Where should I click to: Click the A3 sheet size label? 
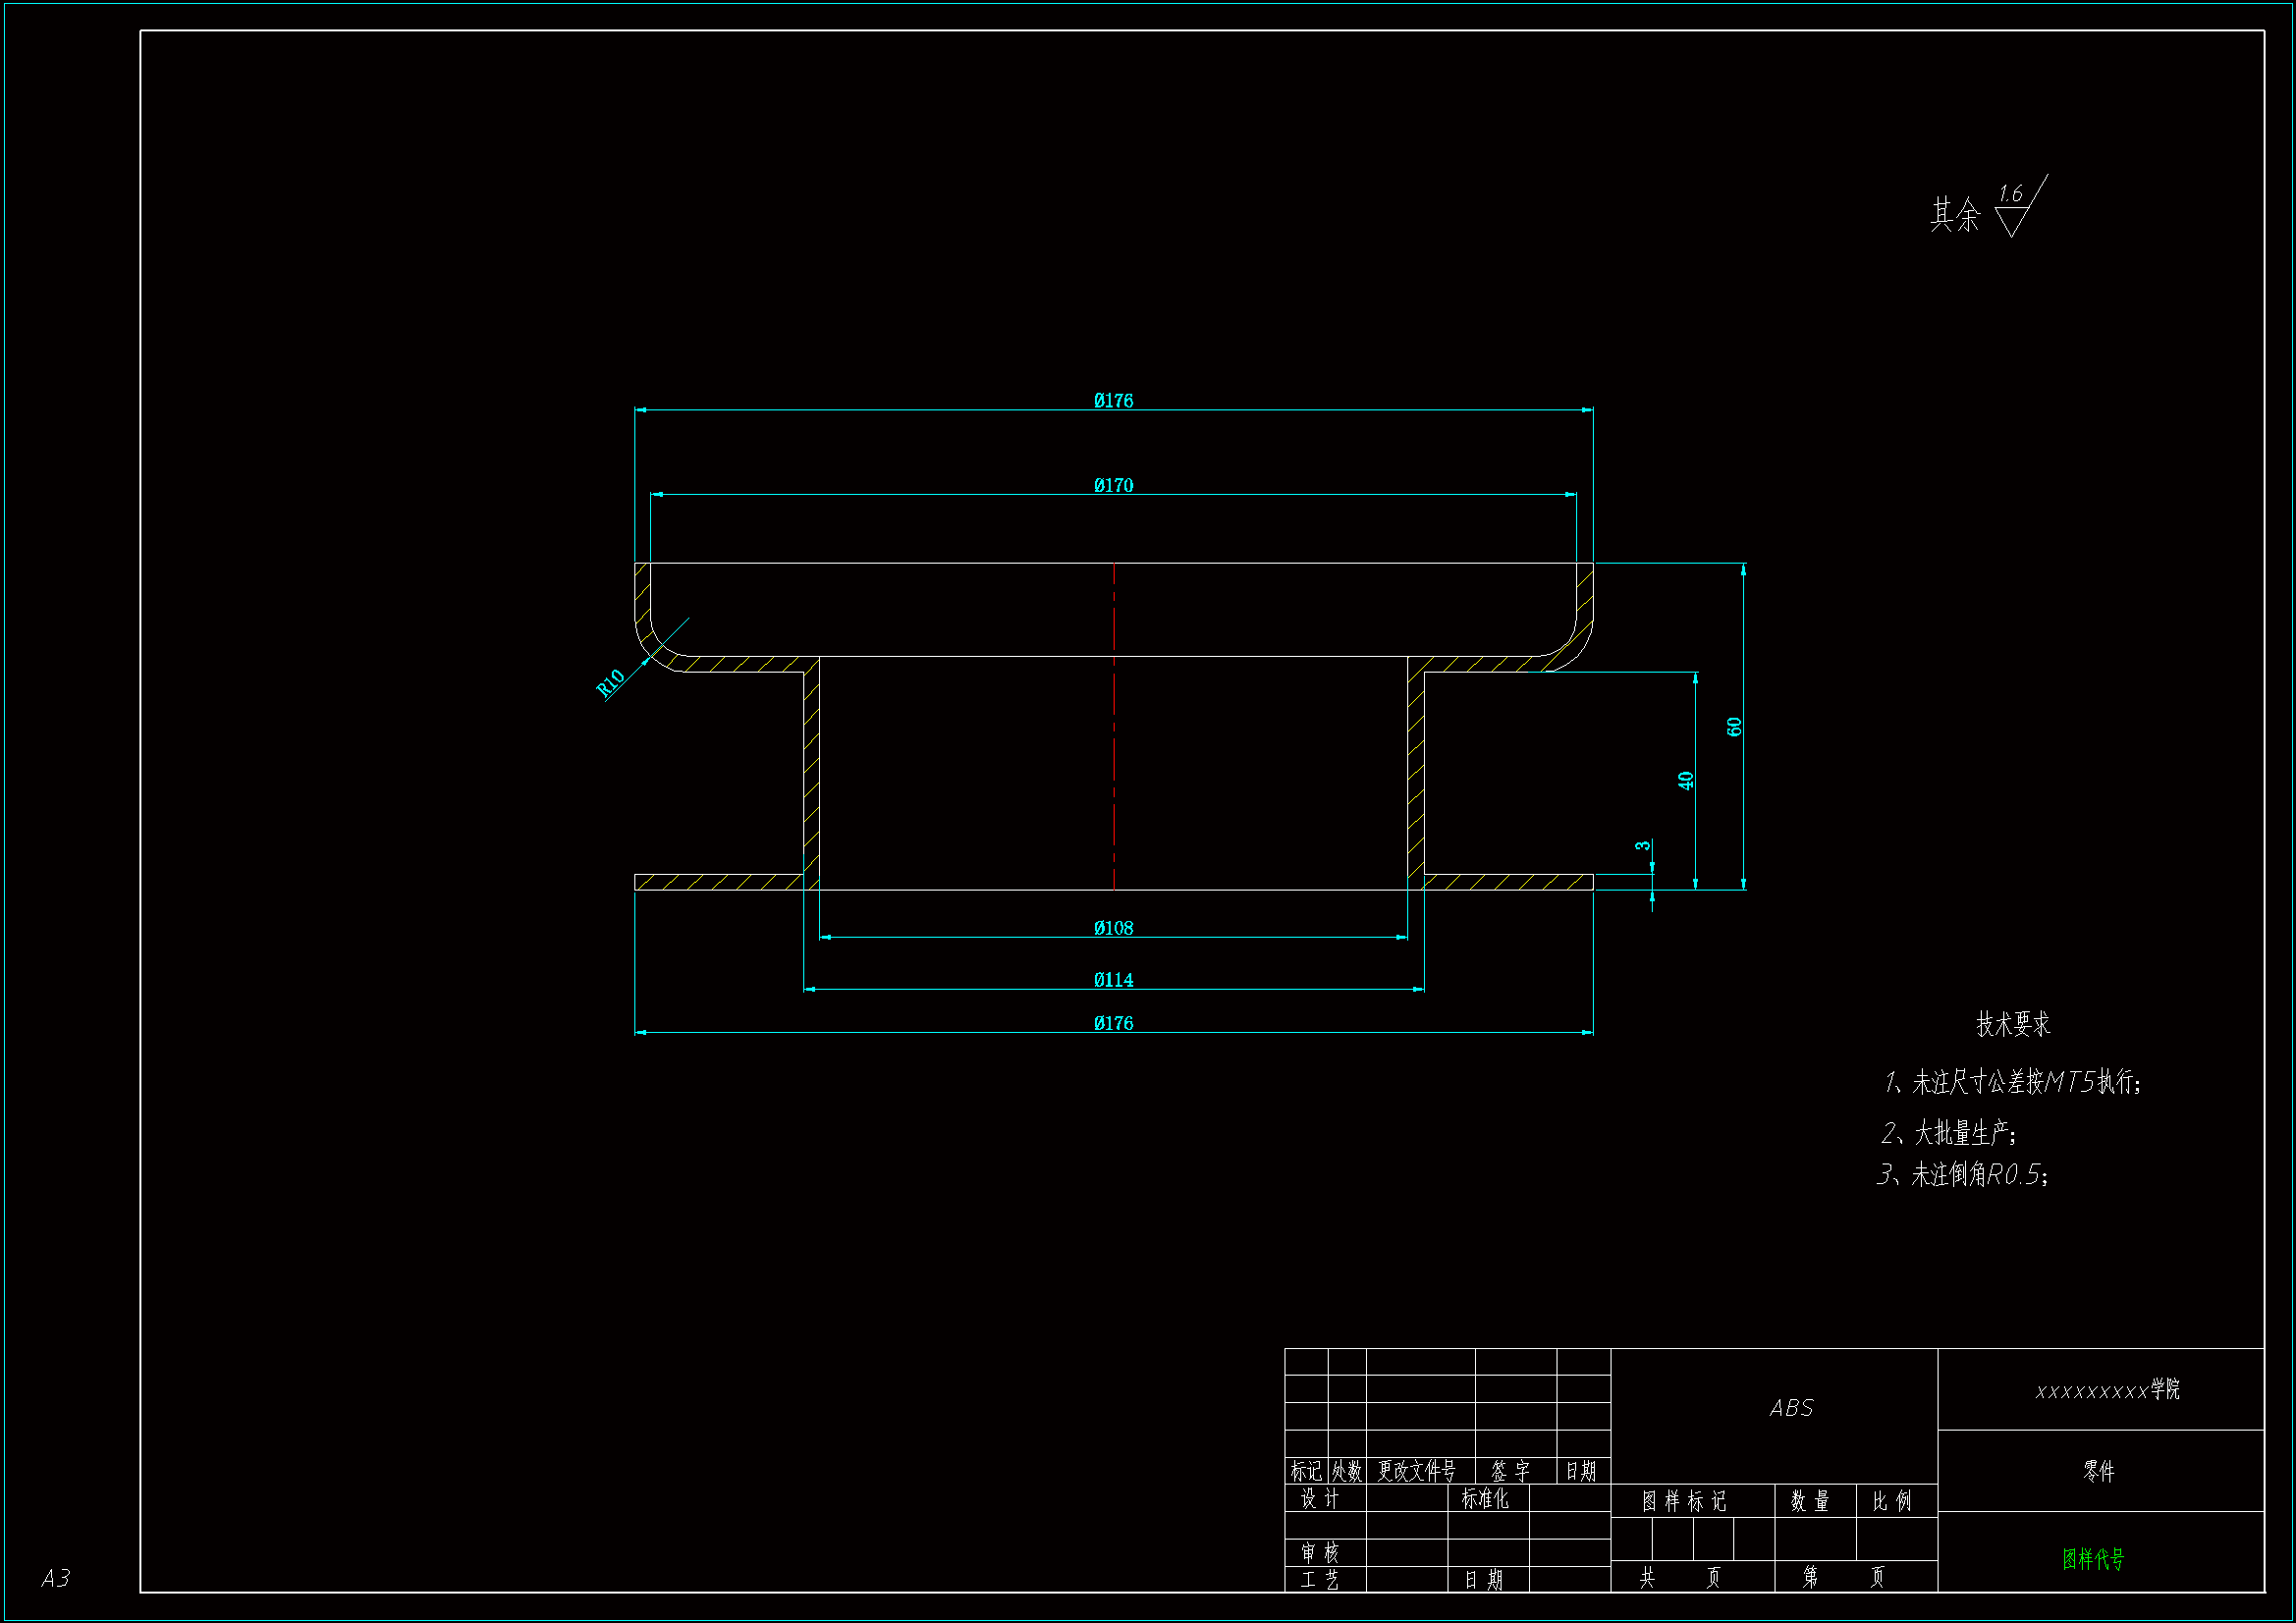tap(55, 1578)
